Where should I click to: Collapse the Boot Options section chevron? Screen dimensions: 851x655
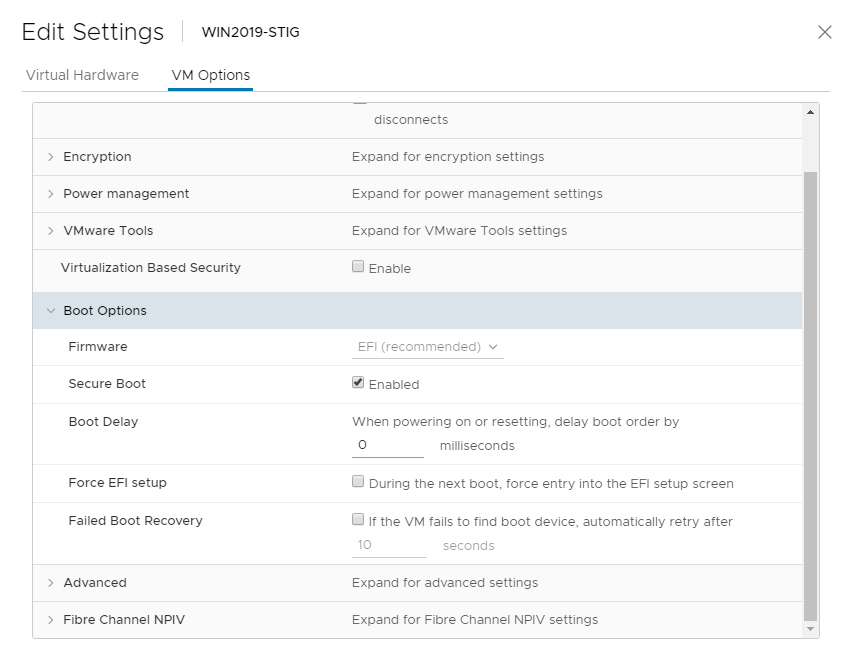[50, 311]
